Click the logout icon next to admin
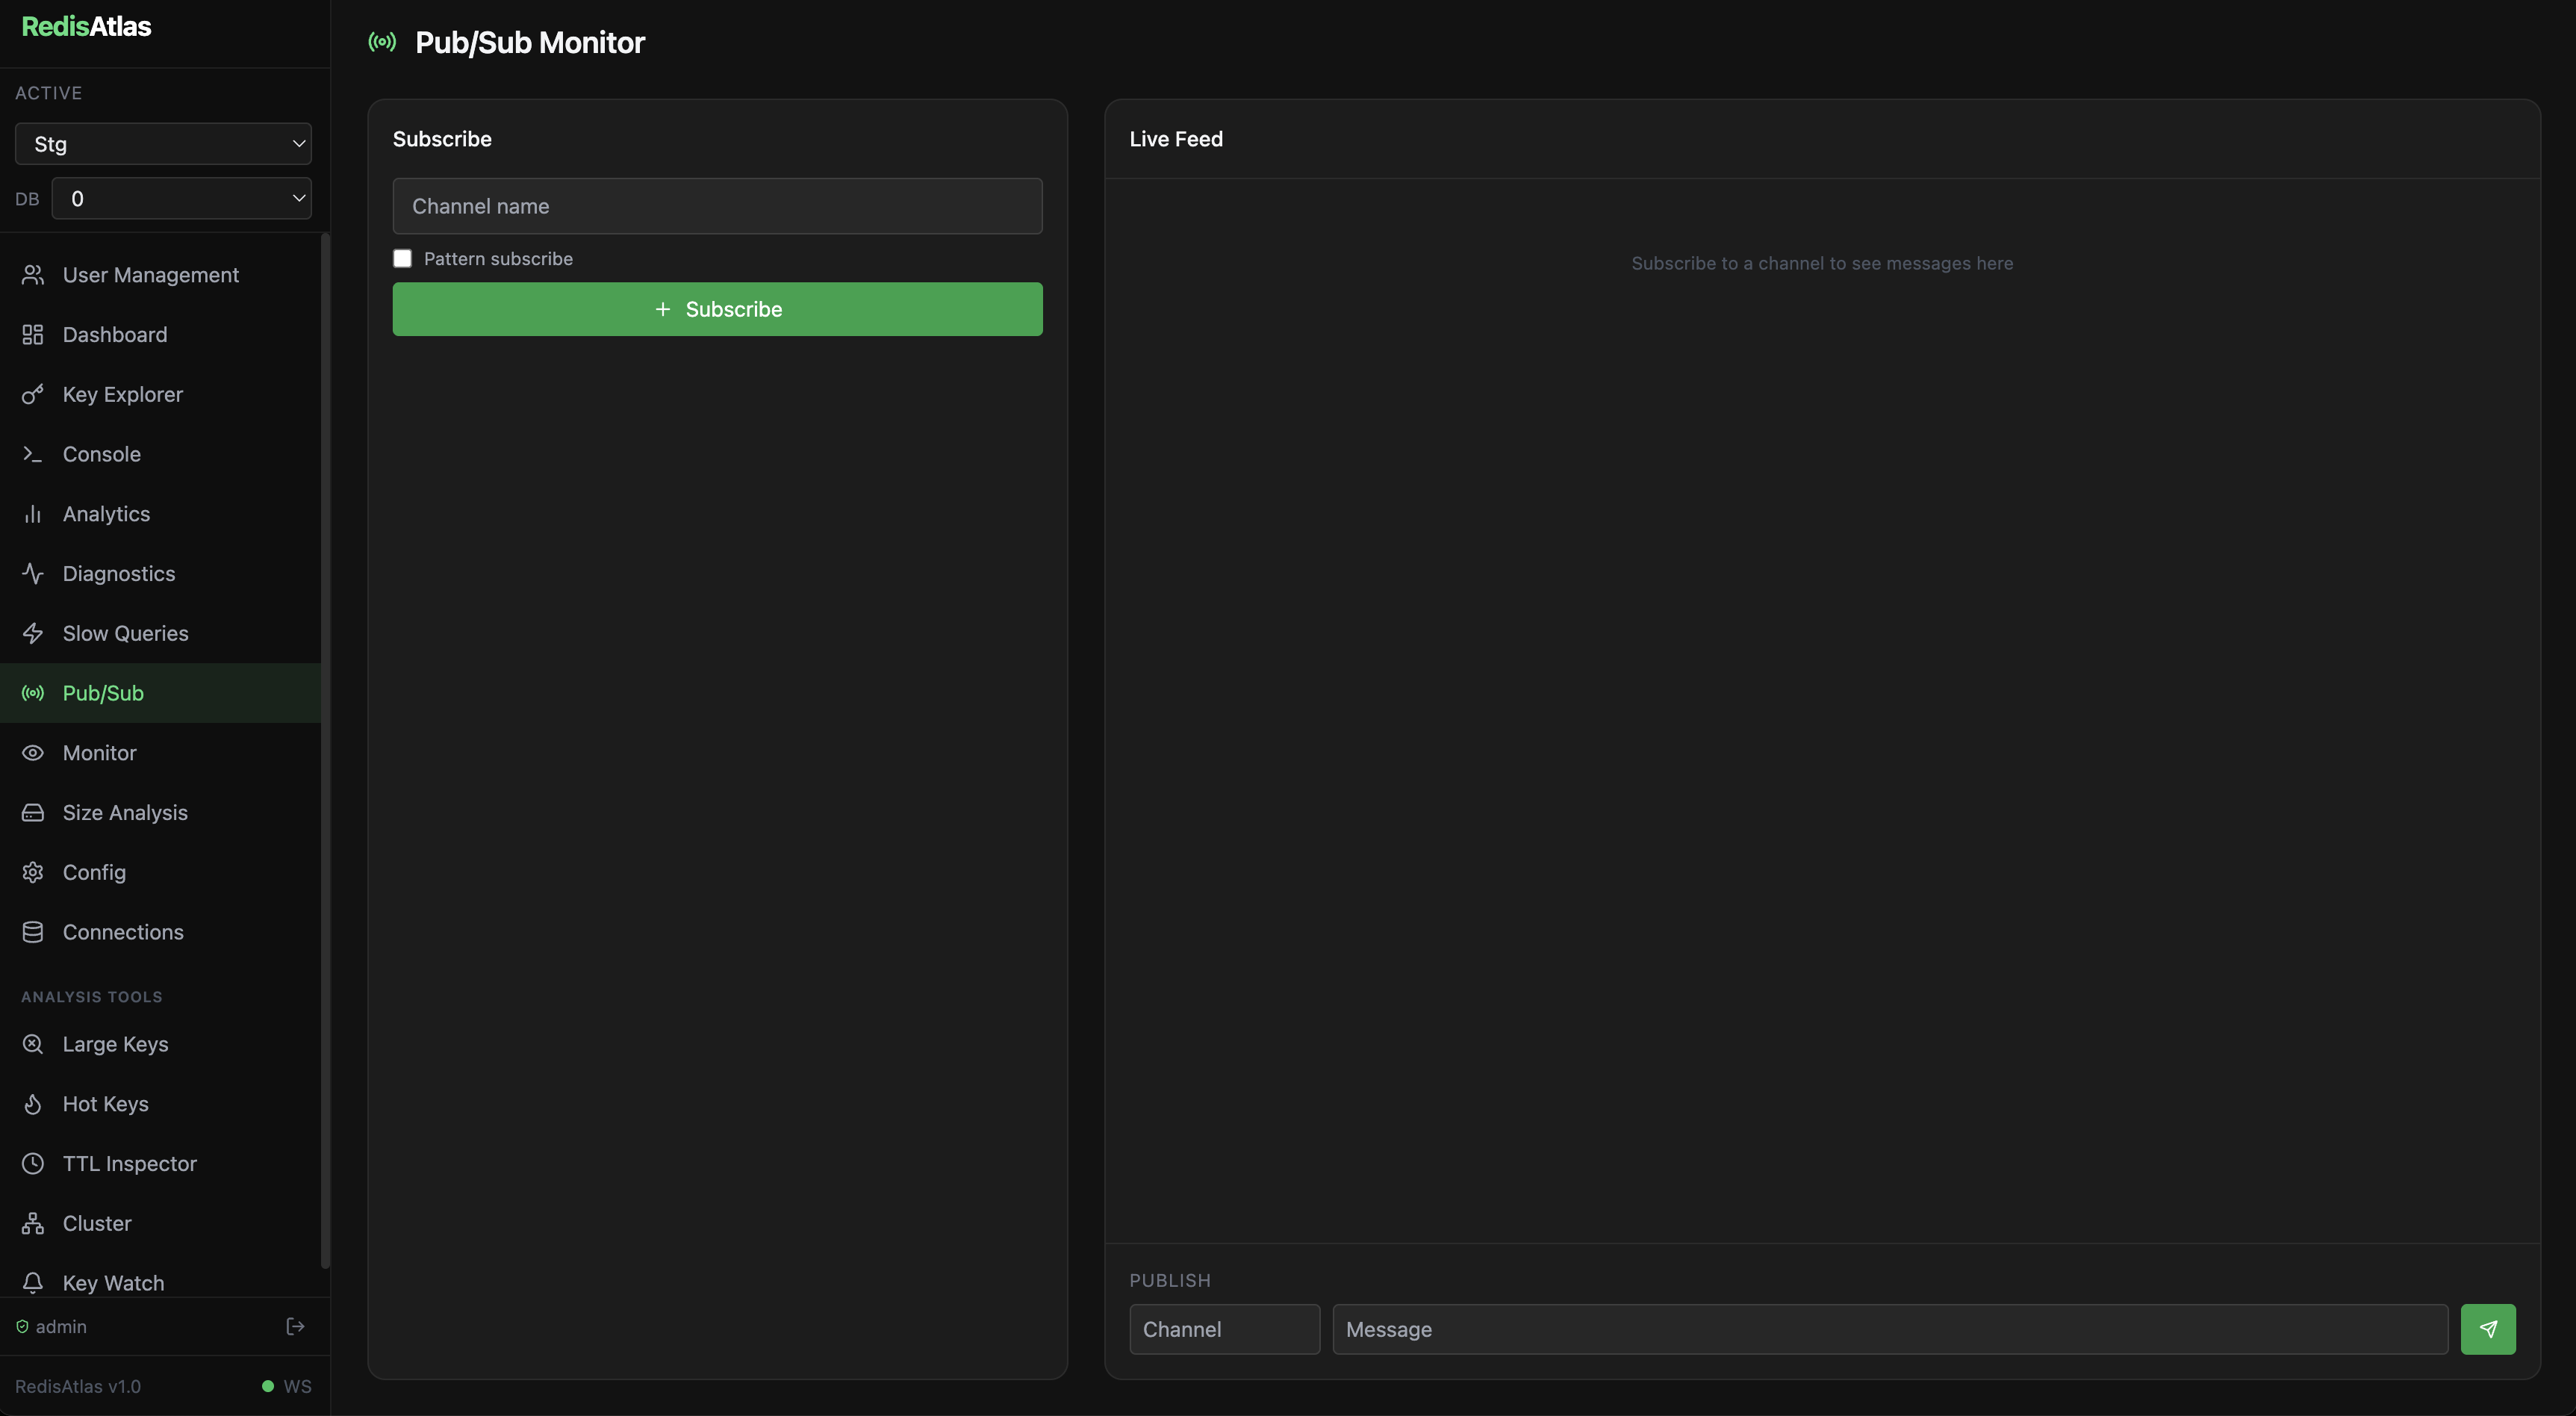 tap(295, 1326)
